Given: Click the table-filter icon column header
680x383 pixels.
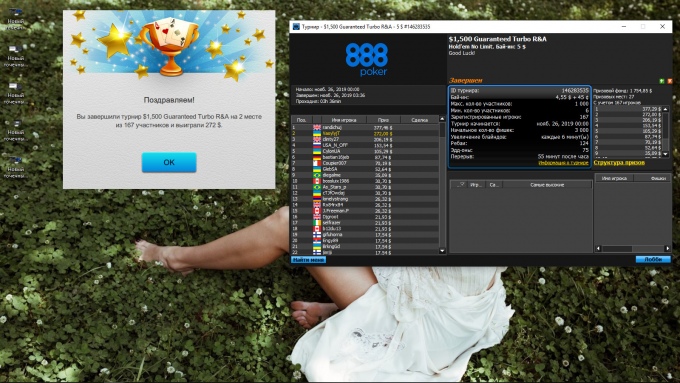Looking at the screenshot, I should pyautogui.click(x=459, y=185).
